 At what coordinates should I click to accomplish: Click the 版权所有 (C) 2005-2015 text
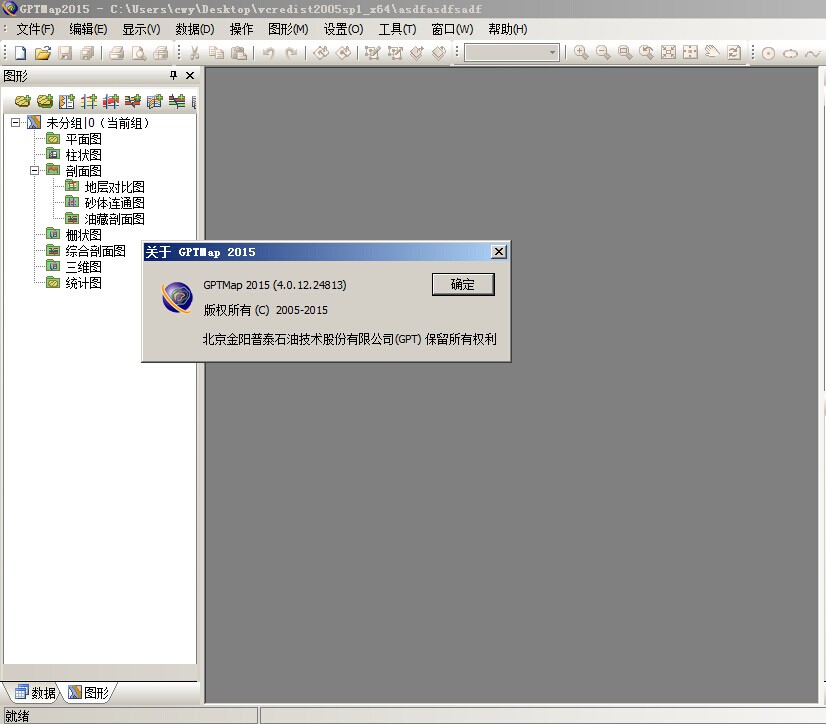pos(266,310)
